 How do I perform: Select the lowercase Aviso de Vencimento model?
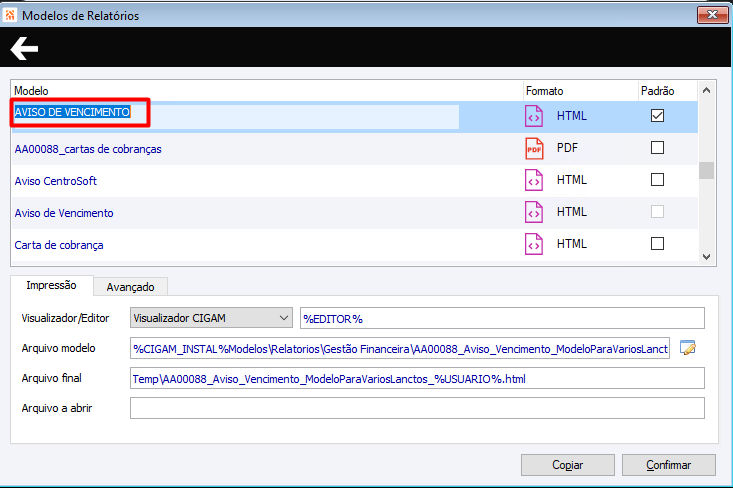pyautogui.click(x=64, y=213)
